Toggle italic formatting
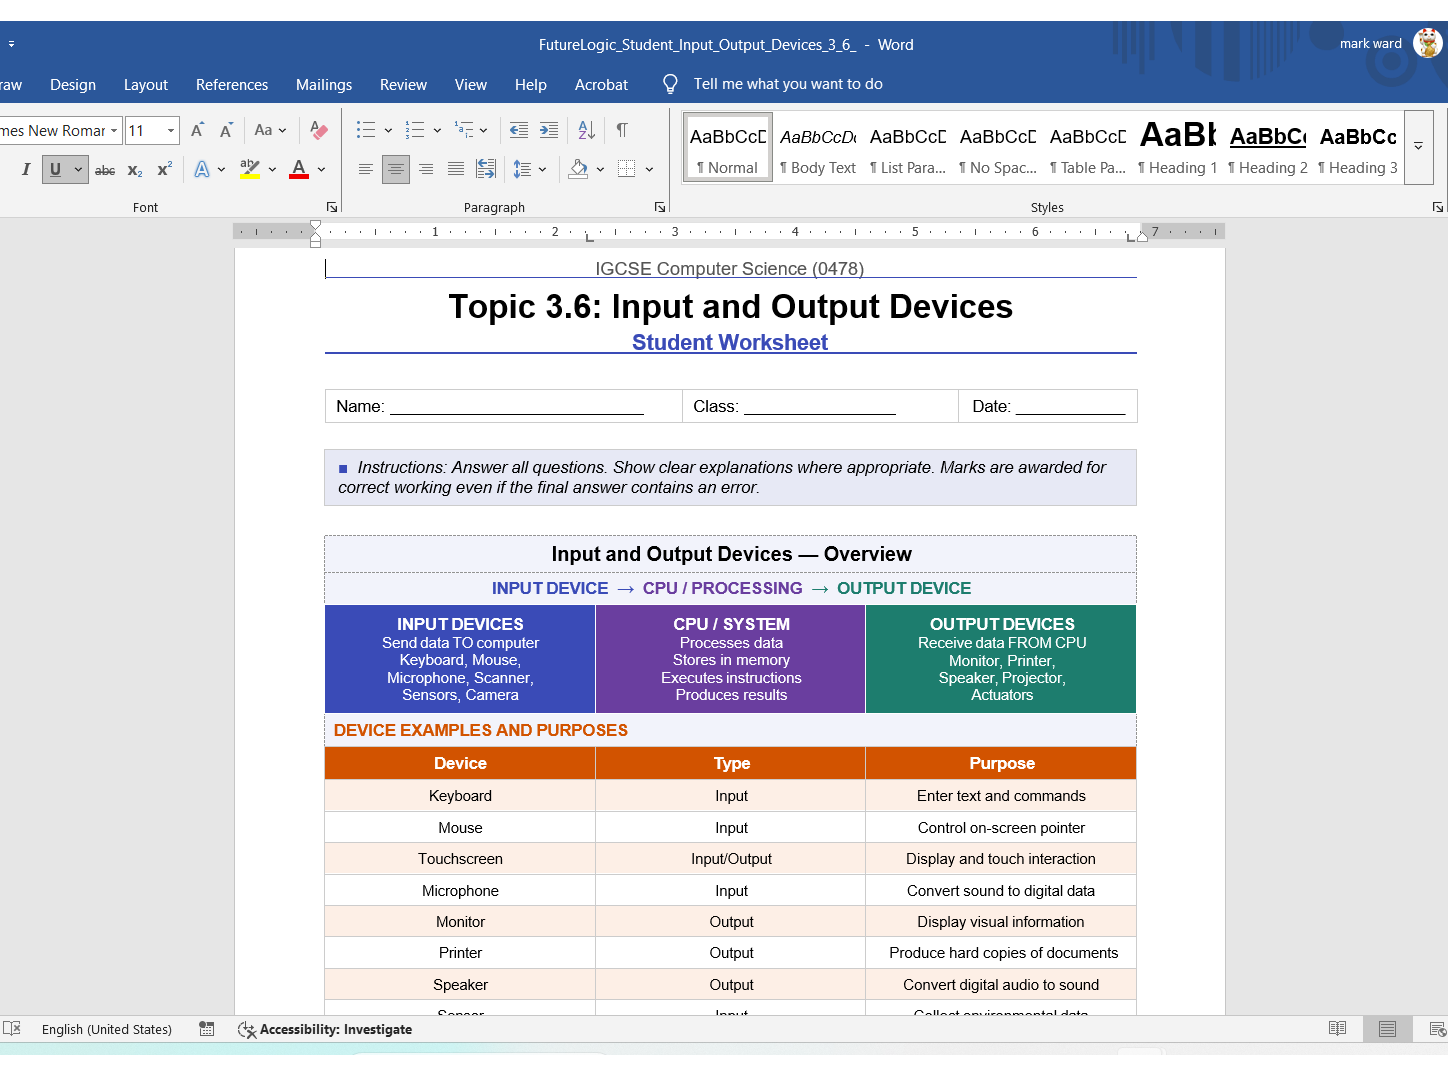The image size is (1448, 1086). (26, 169)
